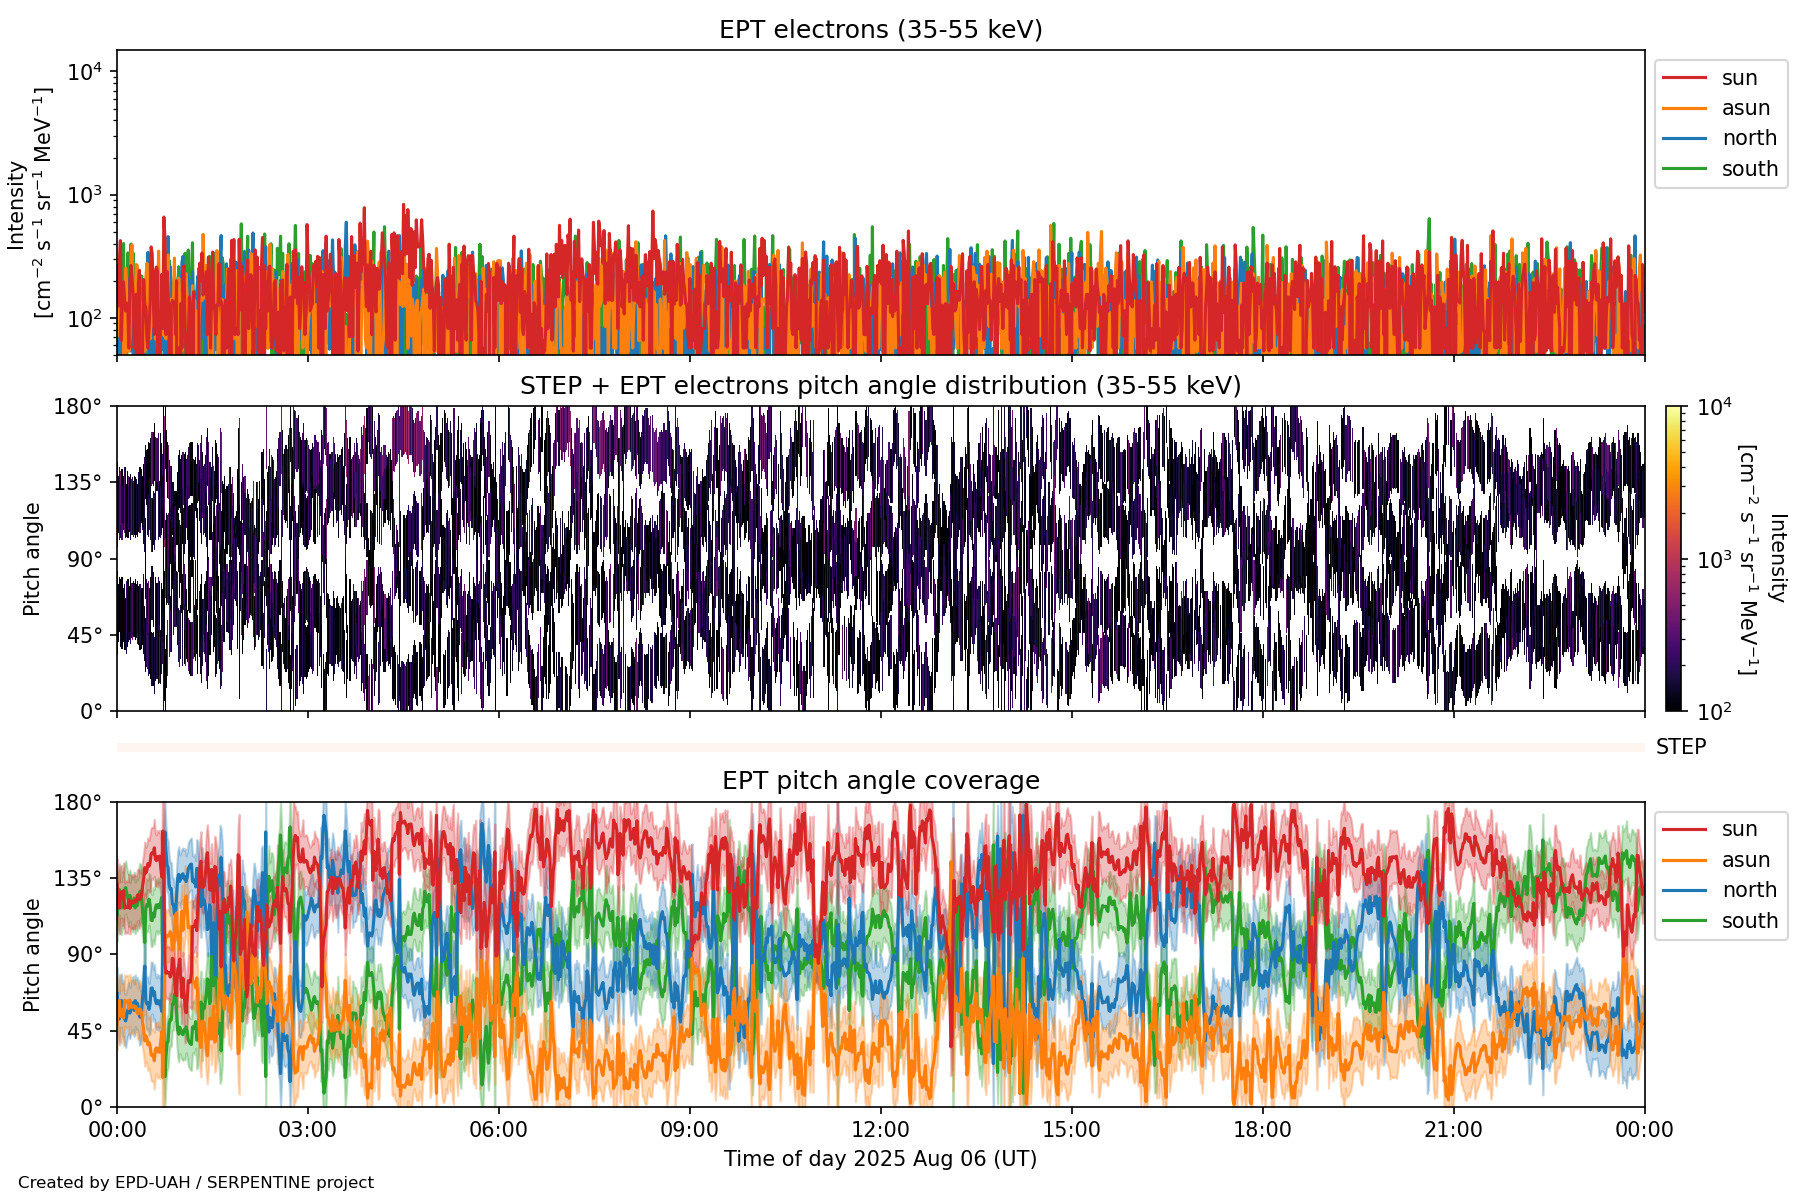Click the pitch angle distribution panel title

(880, 386)
